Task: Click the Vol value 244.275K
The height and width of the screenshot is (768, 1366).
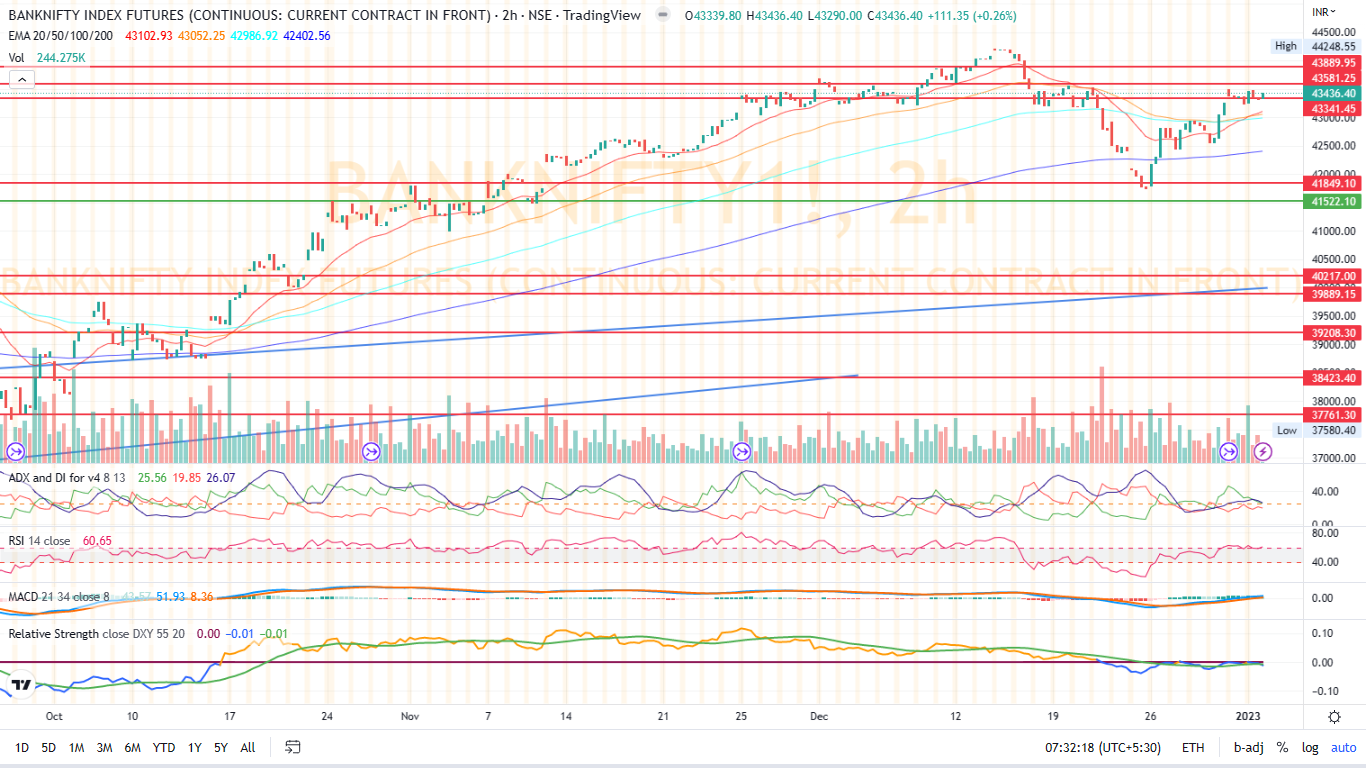Action: tap(61, 58)
